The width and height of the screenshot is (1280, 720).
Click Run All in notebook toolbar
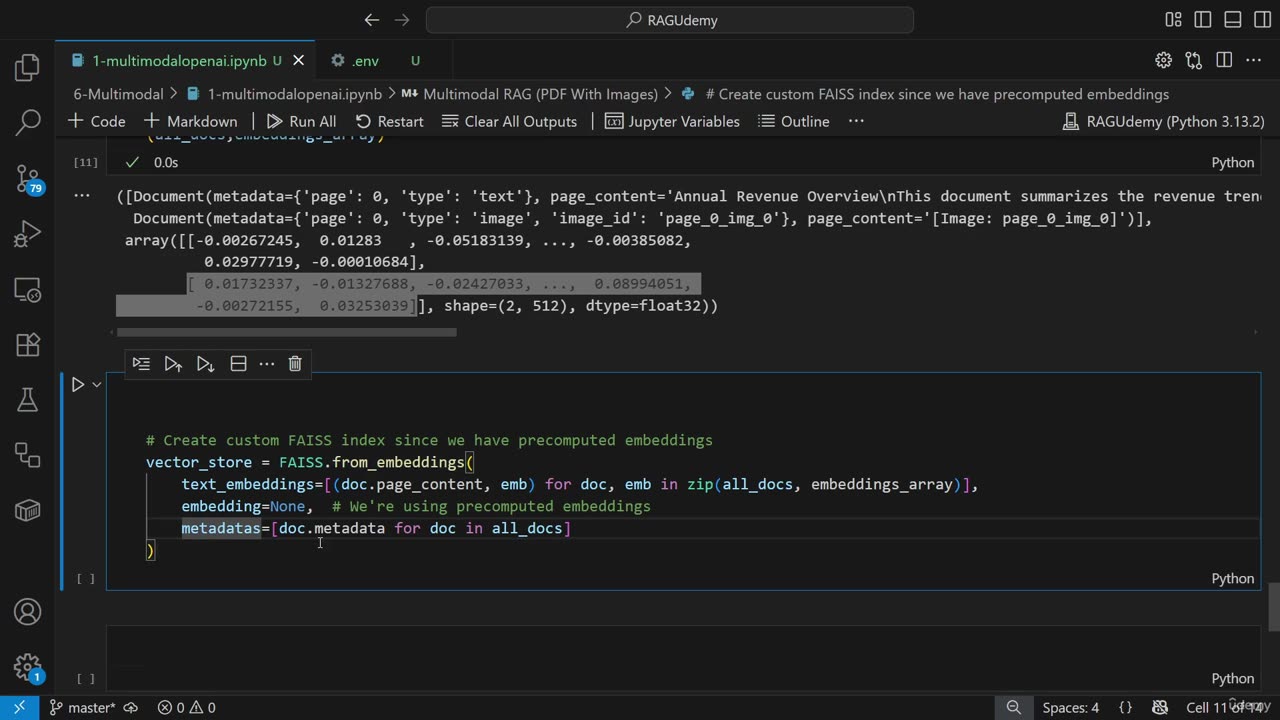click(301, 121)
